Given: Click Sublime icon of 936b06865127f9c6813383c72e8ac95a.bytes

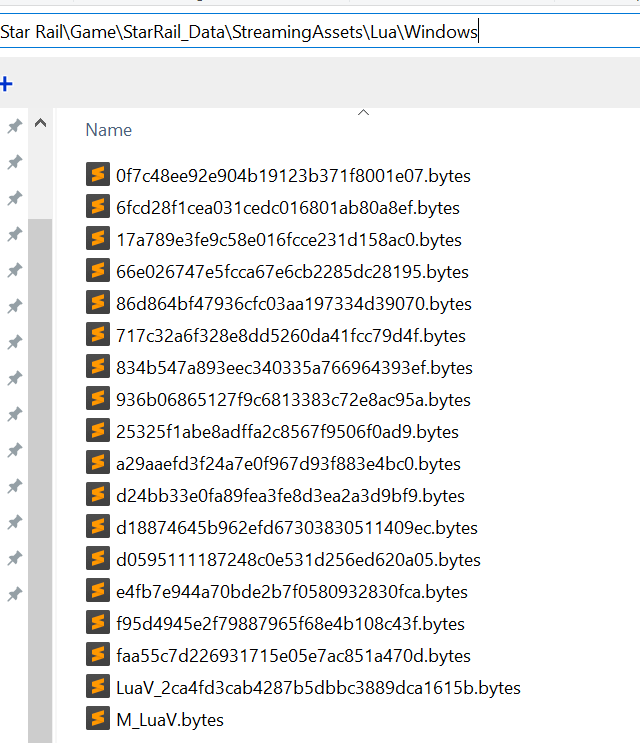Looking at the screenshot, I should tap(98, 398).
